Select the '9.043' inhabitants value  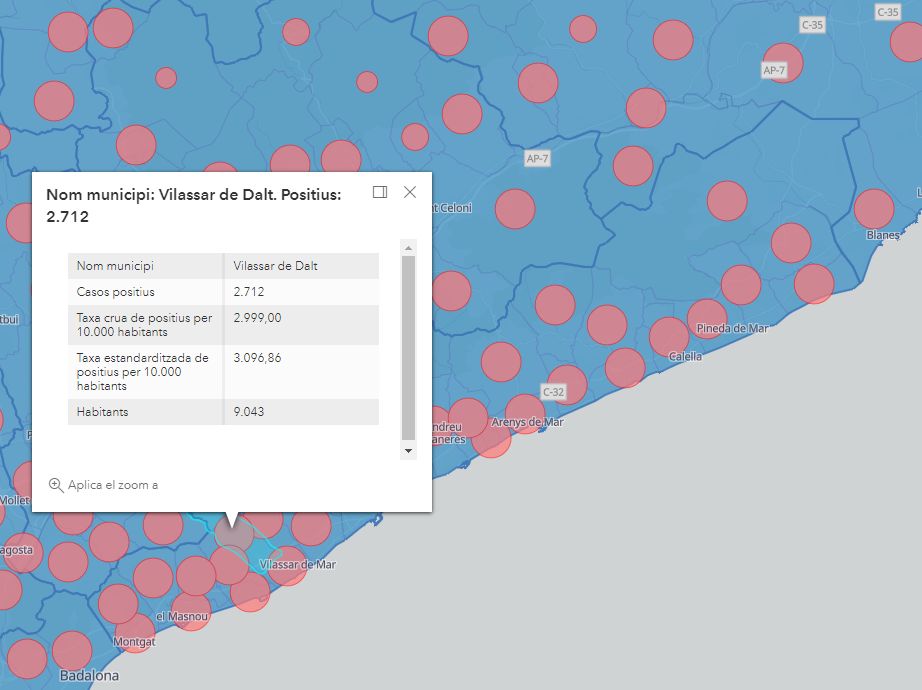pyautogui.click(x=302, y=412)
